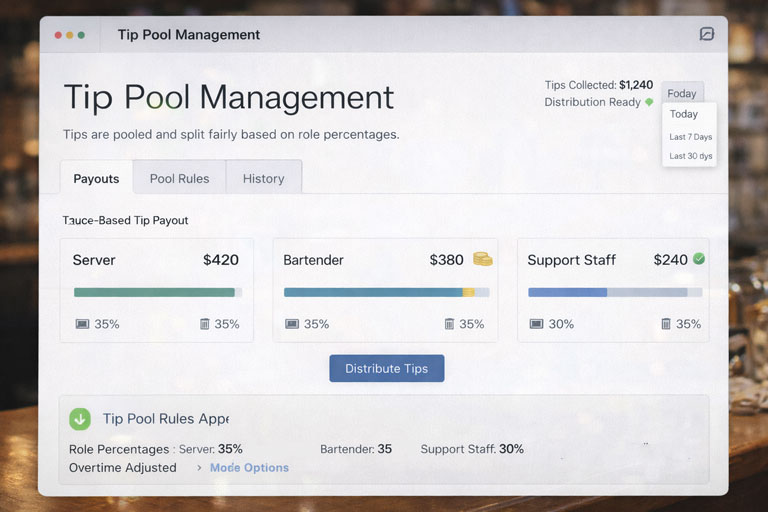Screen dimensions: 768x512
Task: Choose Last 30 days option
Action: point(691,156)
